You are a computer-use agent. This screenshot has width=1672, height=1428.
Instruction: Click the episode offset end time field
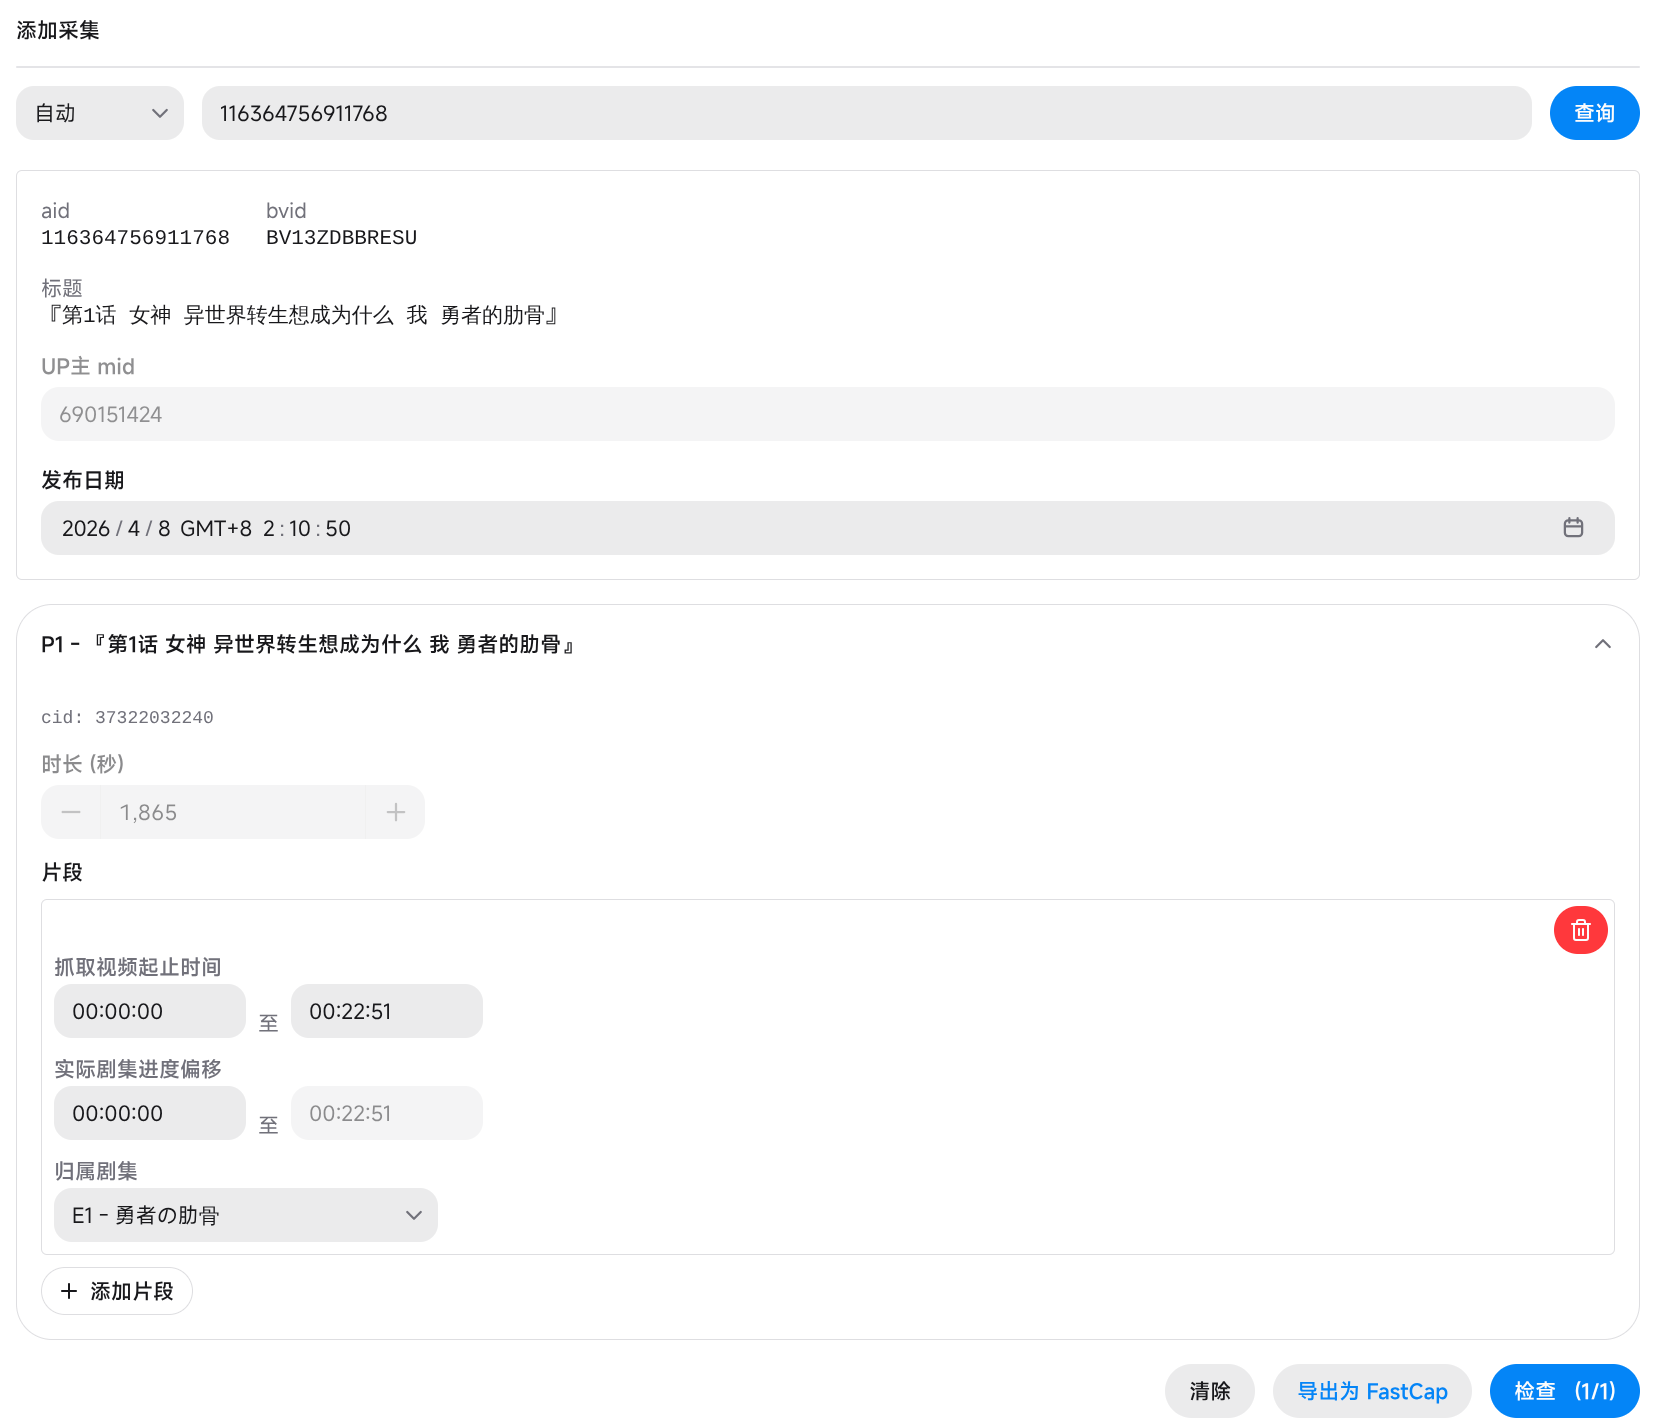pyautogui.click(x=386, y=1113)
